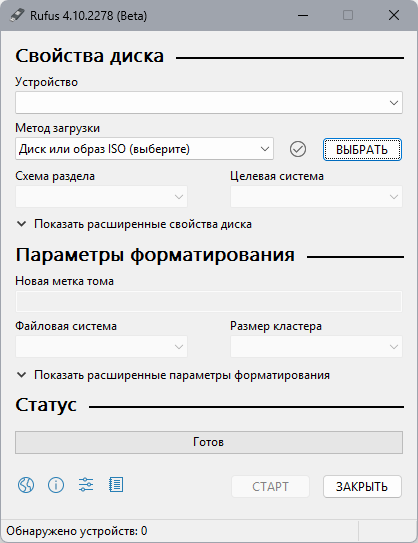This screenshot has width=418, height=543.
Task: Open the About info icon
Action: click(x=56, y=485)
